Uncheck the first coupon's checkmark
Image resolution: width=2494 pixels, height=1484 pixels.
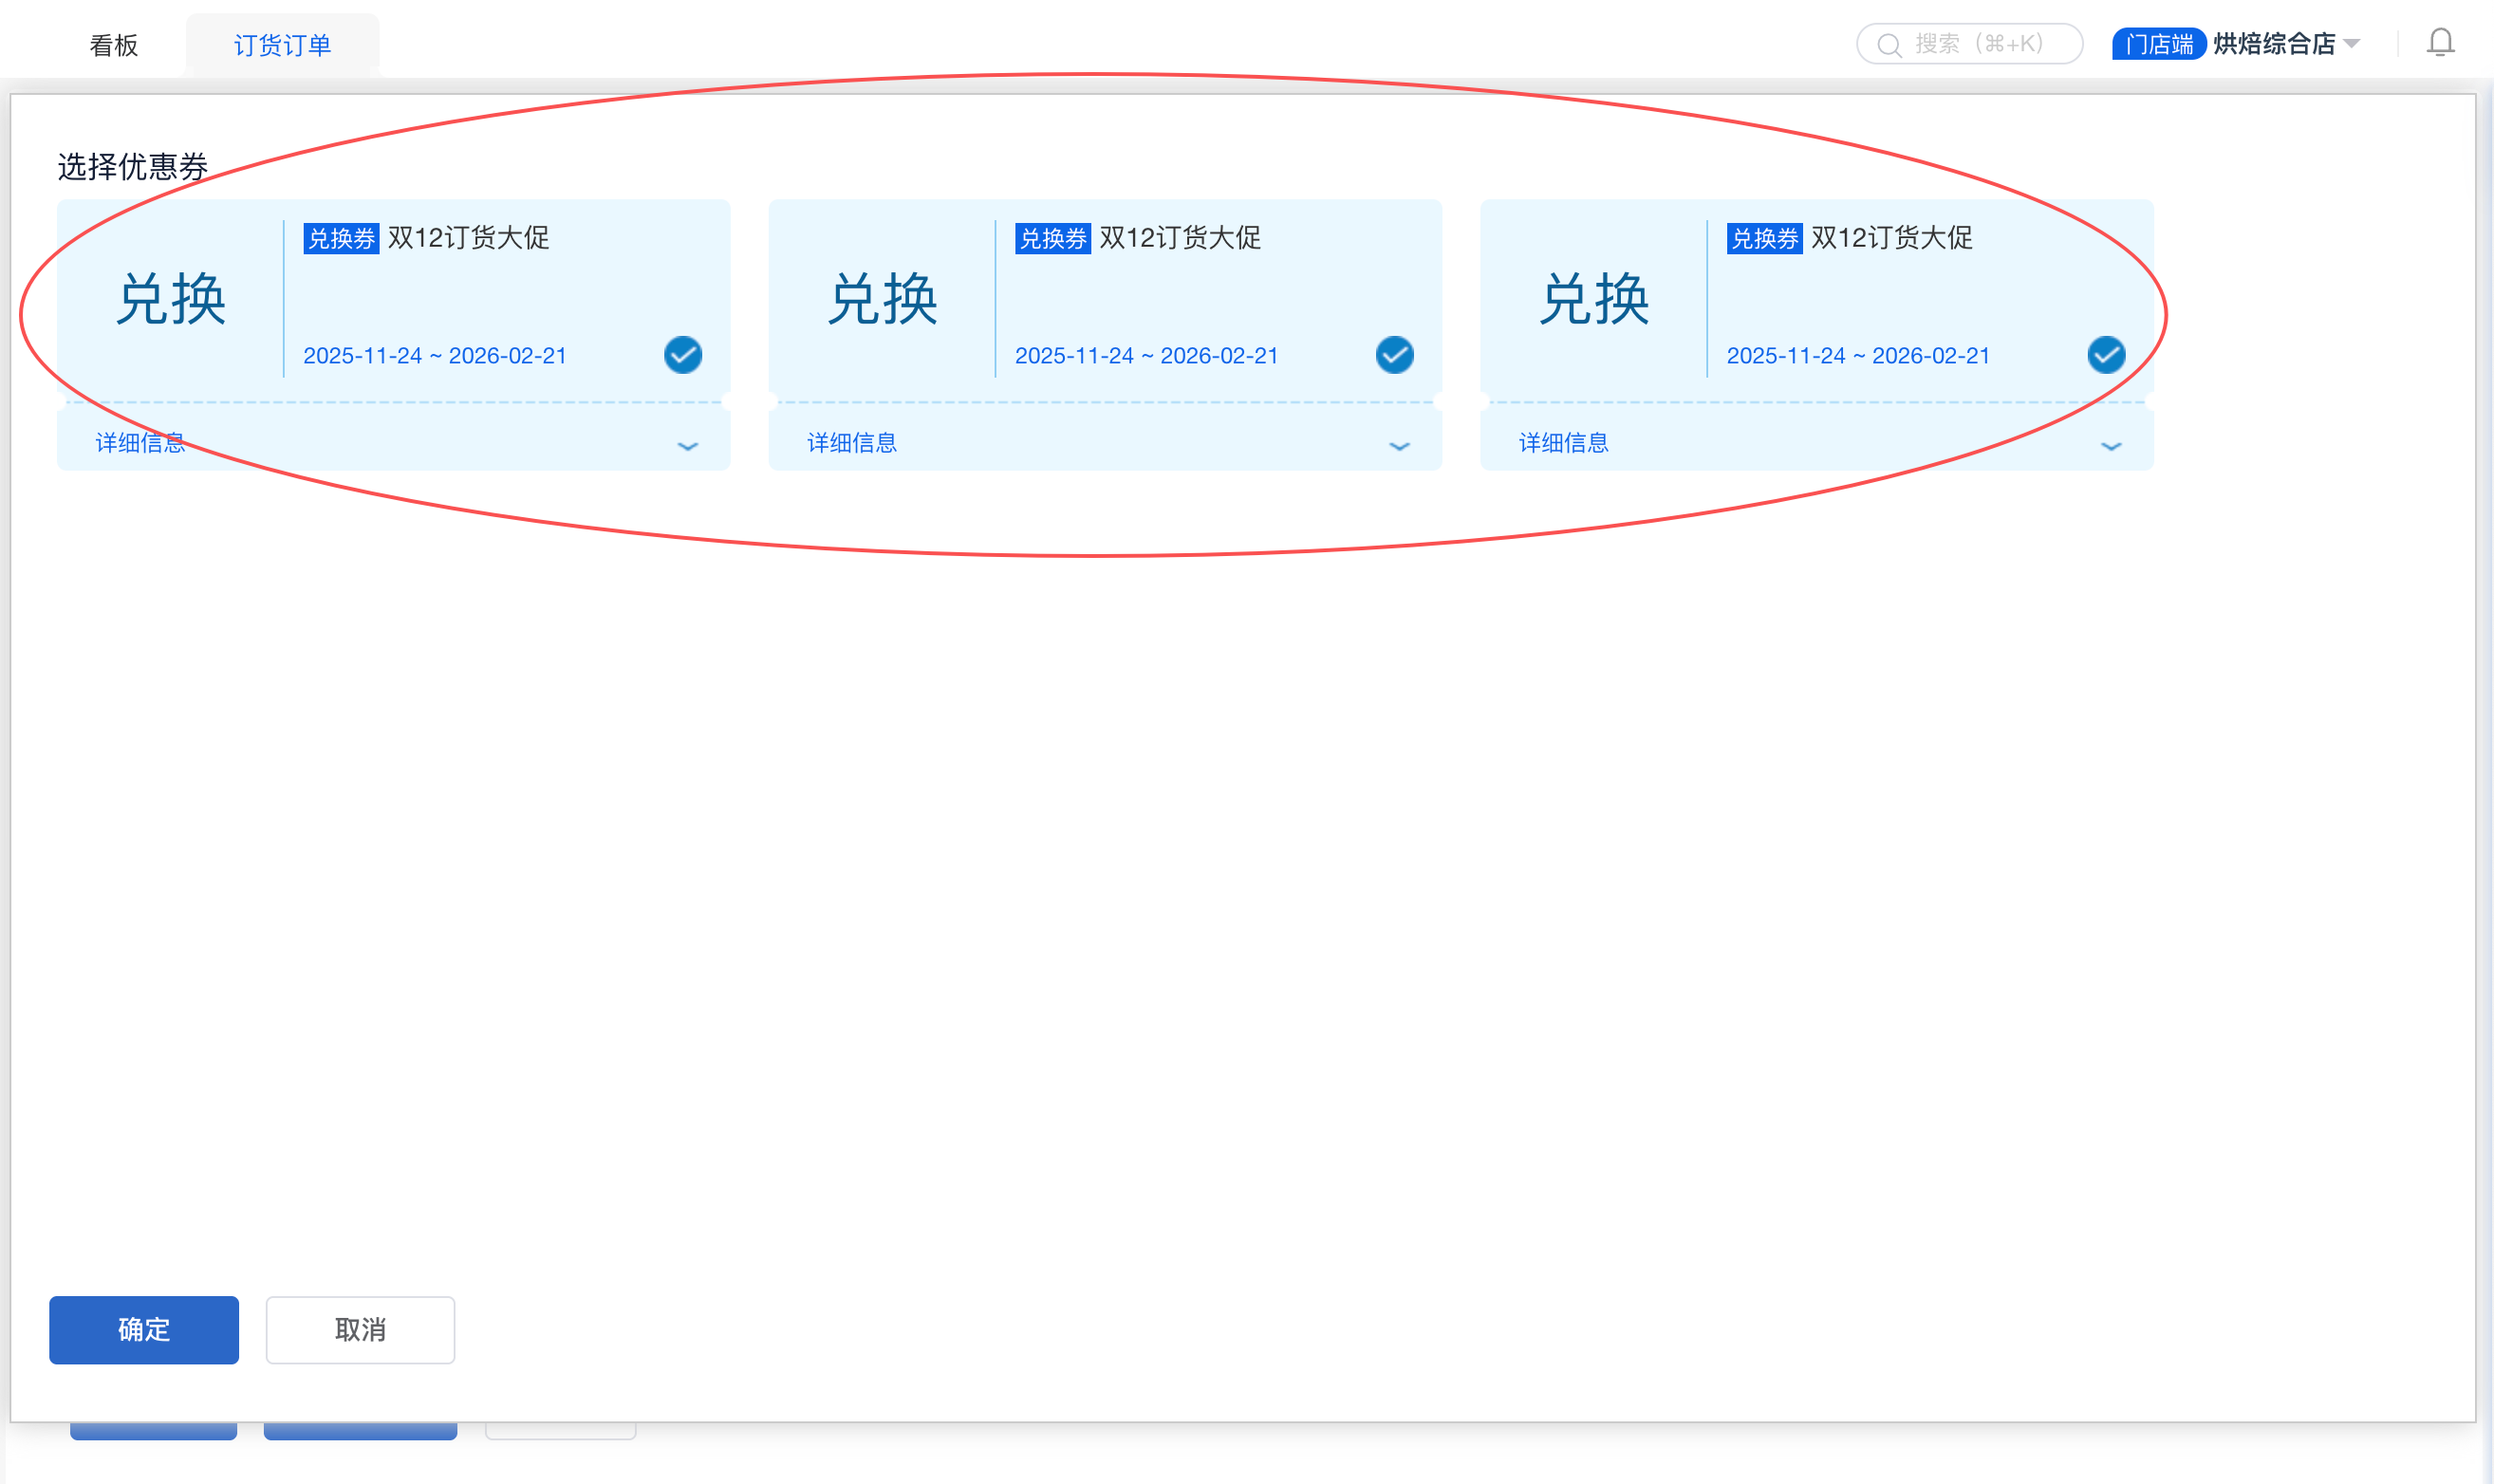[x=683, y=355]
